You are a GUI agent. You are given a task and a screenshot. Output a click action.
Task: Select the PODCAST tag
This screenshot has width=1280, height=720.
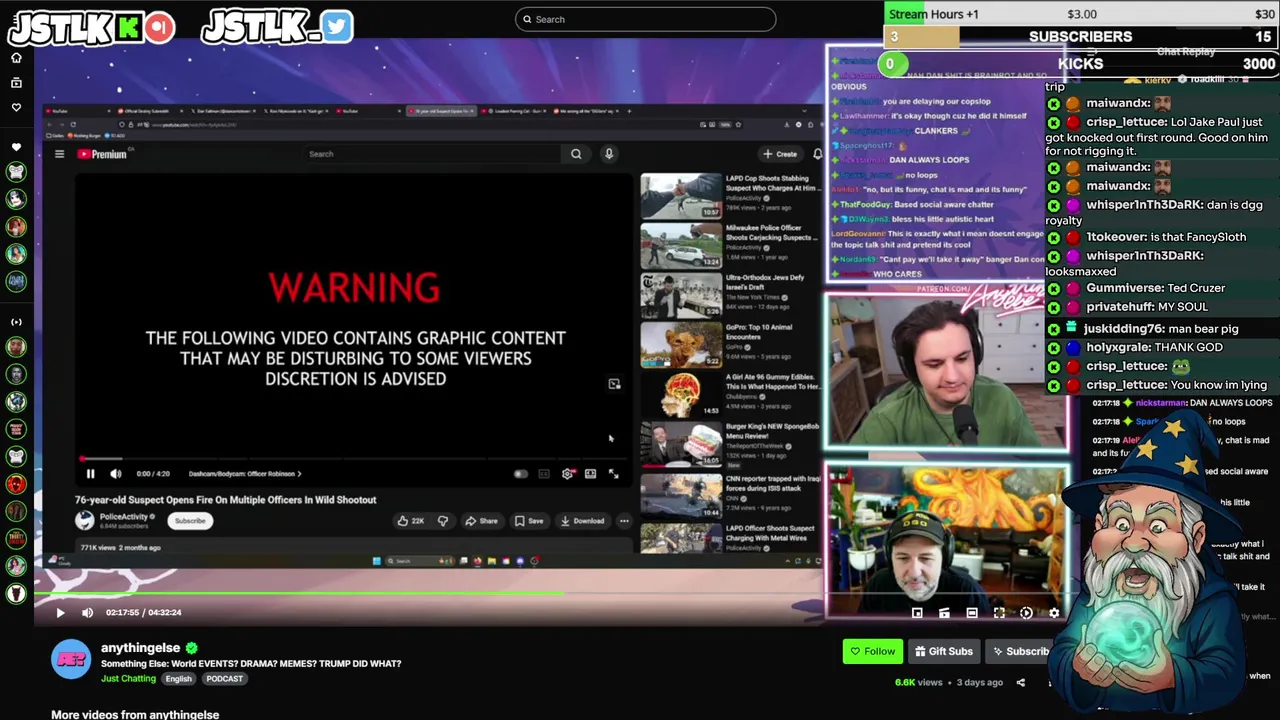(x=224, y=679)
